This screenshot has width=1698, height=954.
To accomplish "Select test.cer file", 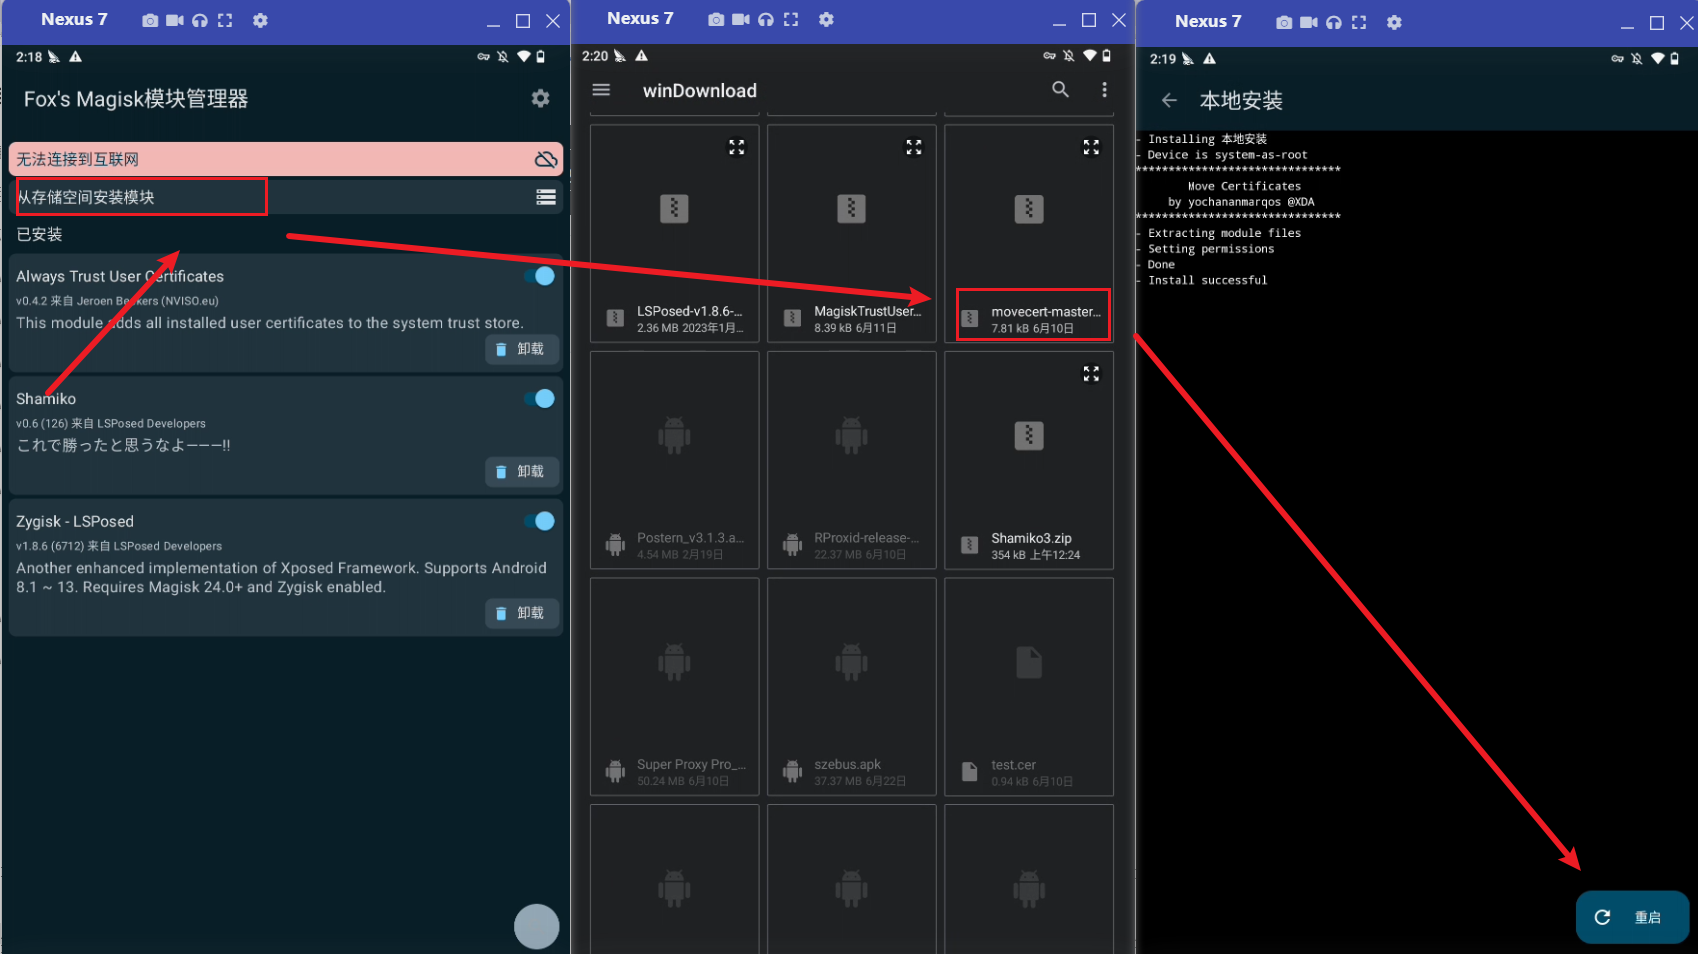I will [x=1029, y=687].
